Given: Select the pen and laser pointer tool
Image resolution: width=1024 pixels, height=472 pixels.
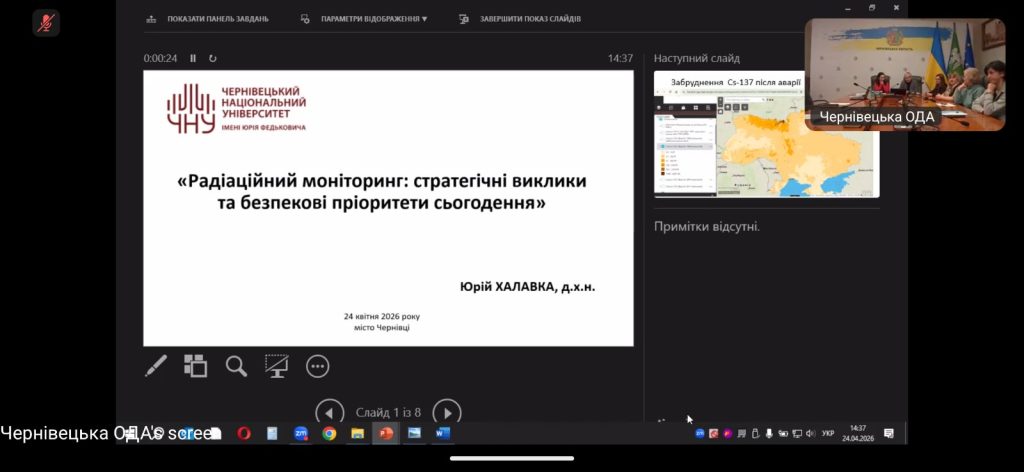Looking at the screenshot, I should (156, 366).
